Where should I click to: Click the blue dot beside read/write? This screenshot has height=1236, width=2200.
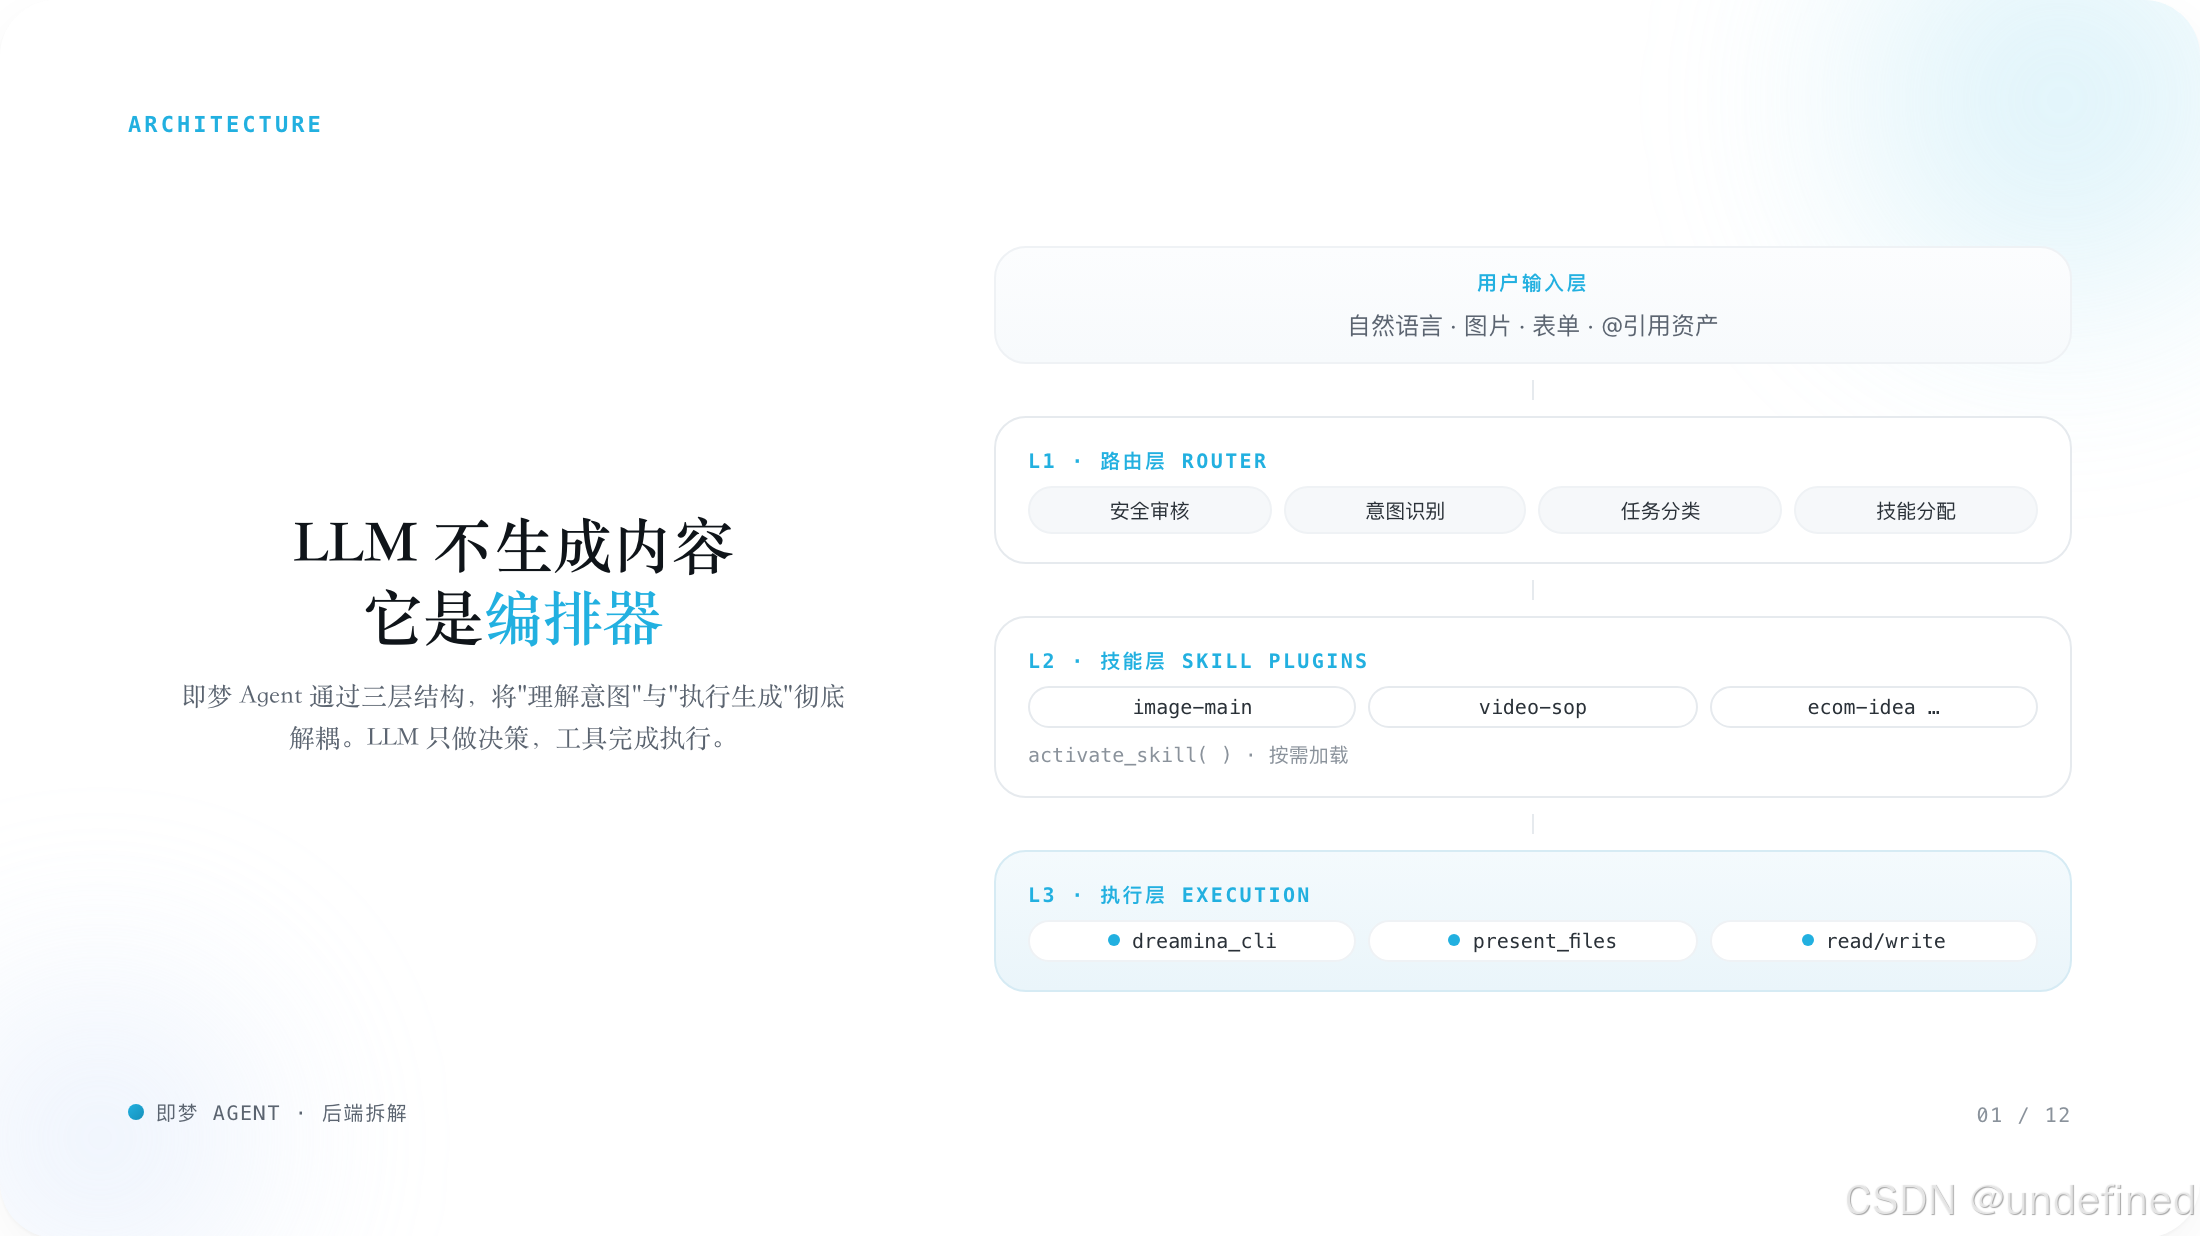pyautogui.click(x=1808, y=940)
